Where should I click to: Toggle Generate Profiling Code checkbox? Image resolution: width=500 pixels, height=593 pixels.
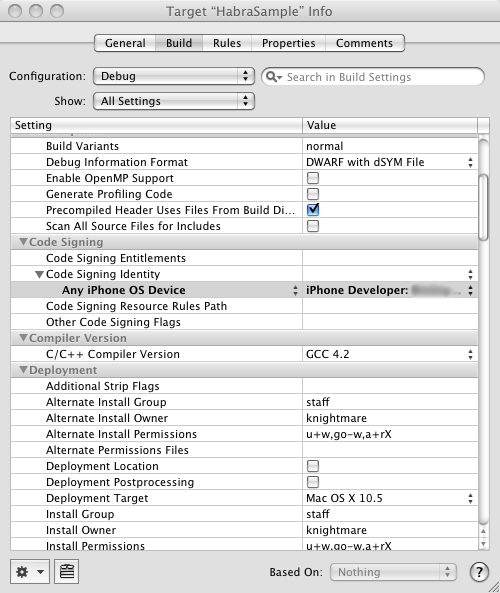click(x=313, y=194)
